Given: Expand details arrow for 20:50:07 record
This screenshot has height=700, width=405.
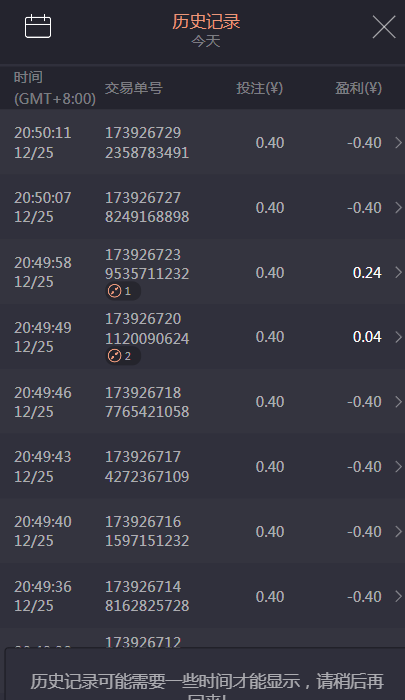Looking at the screenshot, I should tap(398, 207).
